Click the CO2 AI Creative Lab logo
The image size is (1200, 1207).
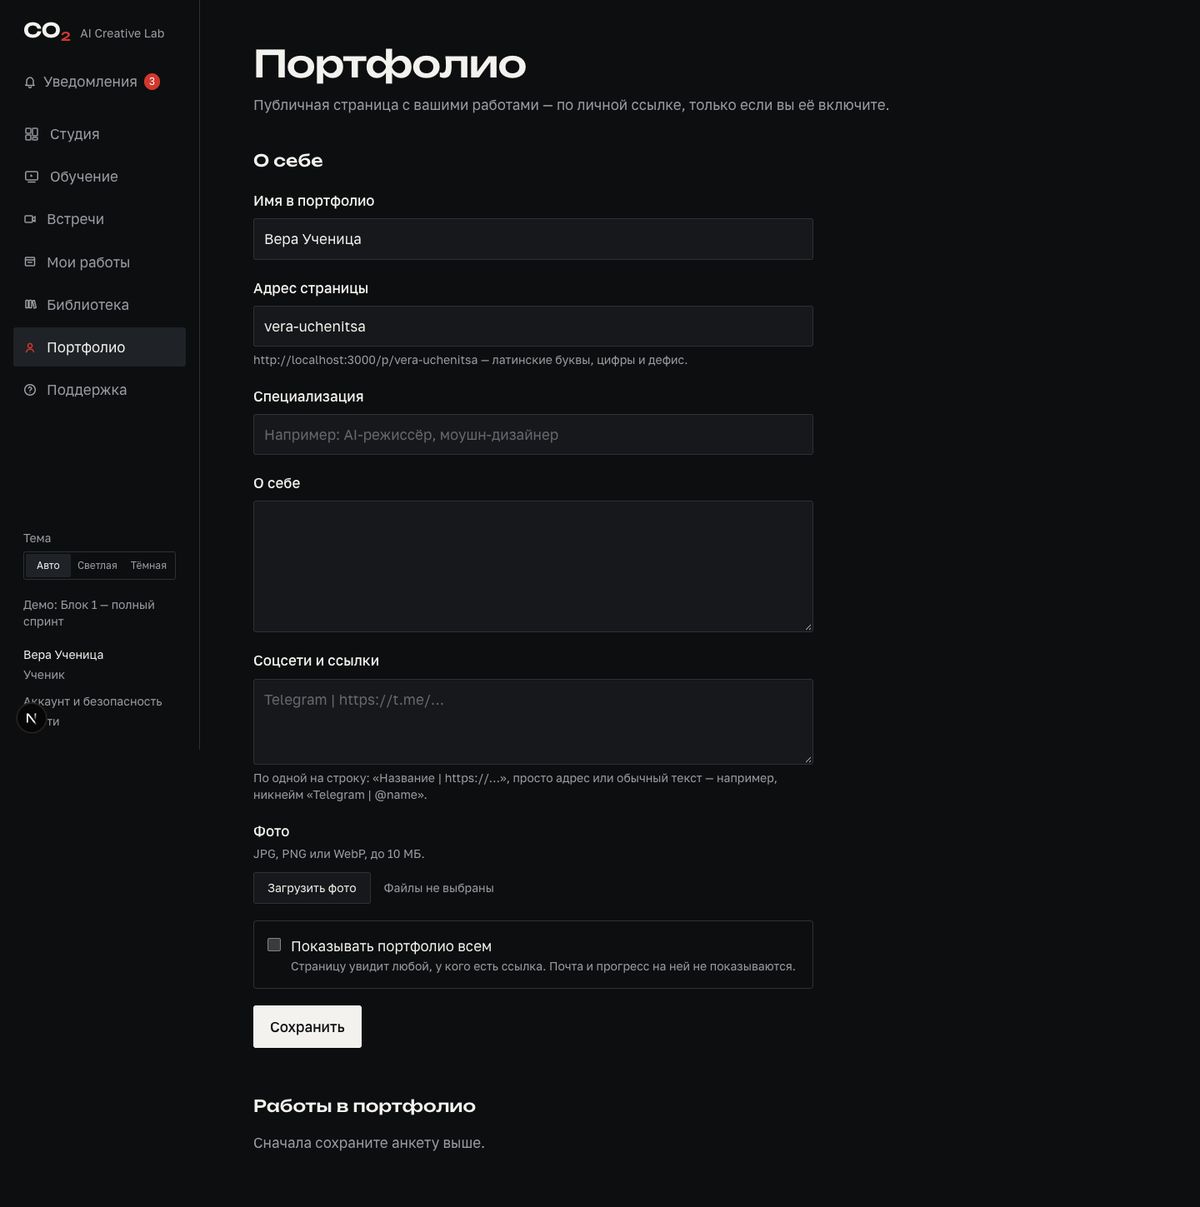pos(94,32)
